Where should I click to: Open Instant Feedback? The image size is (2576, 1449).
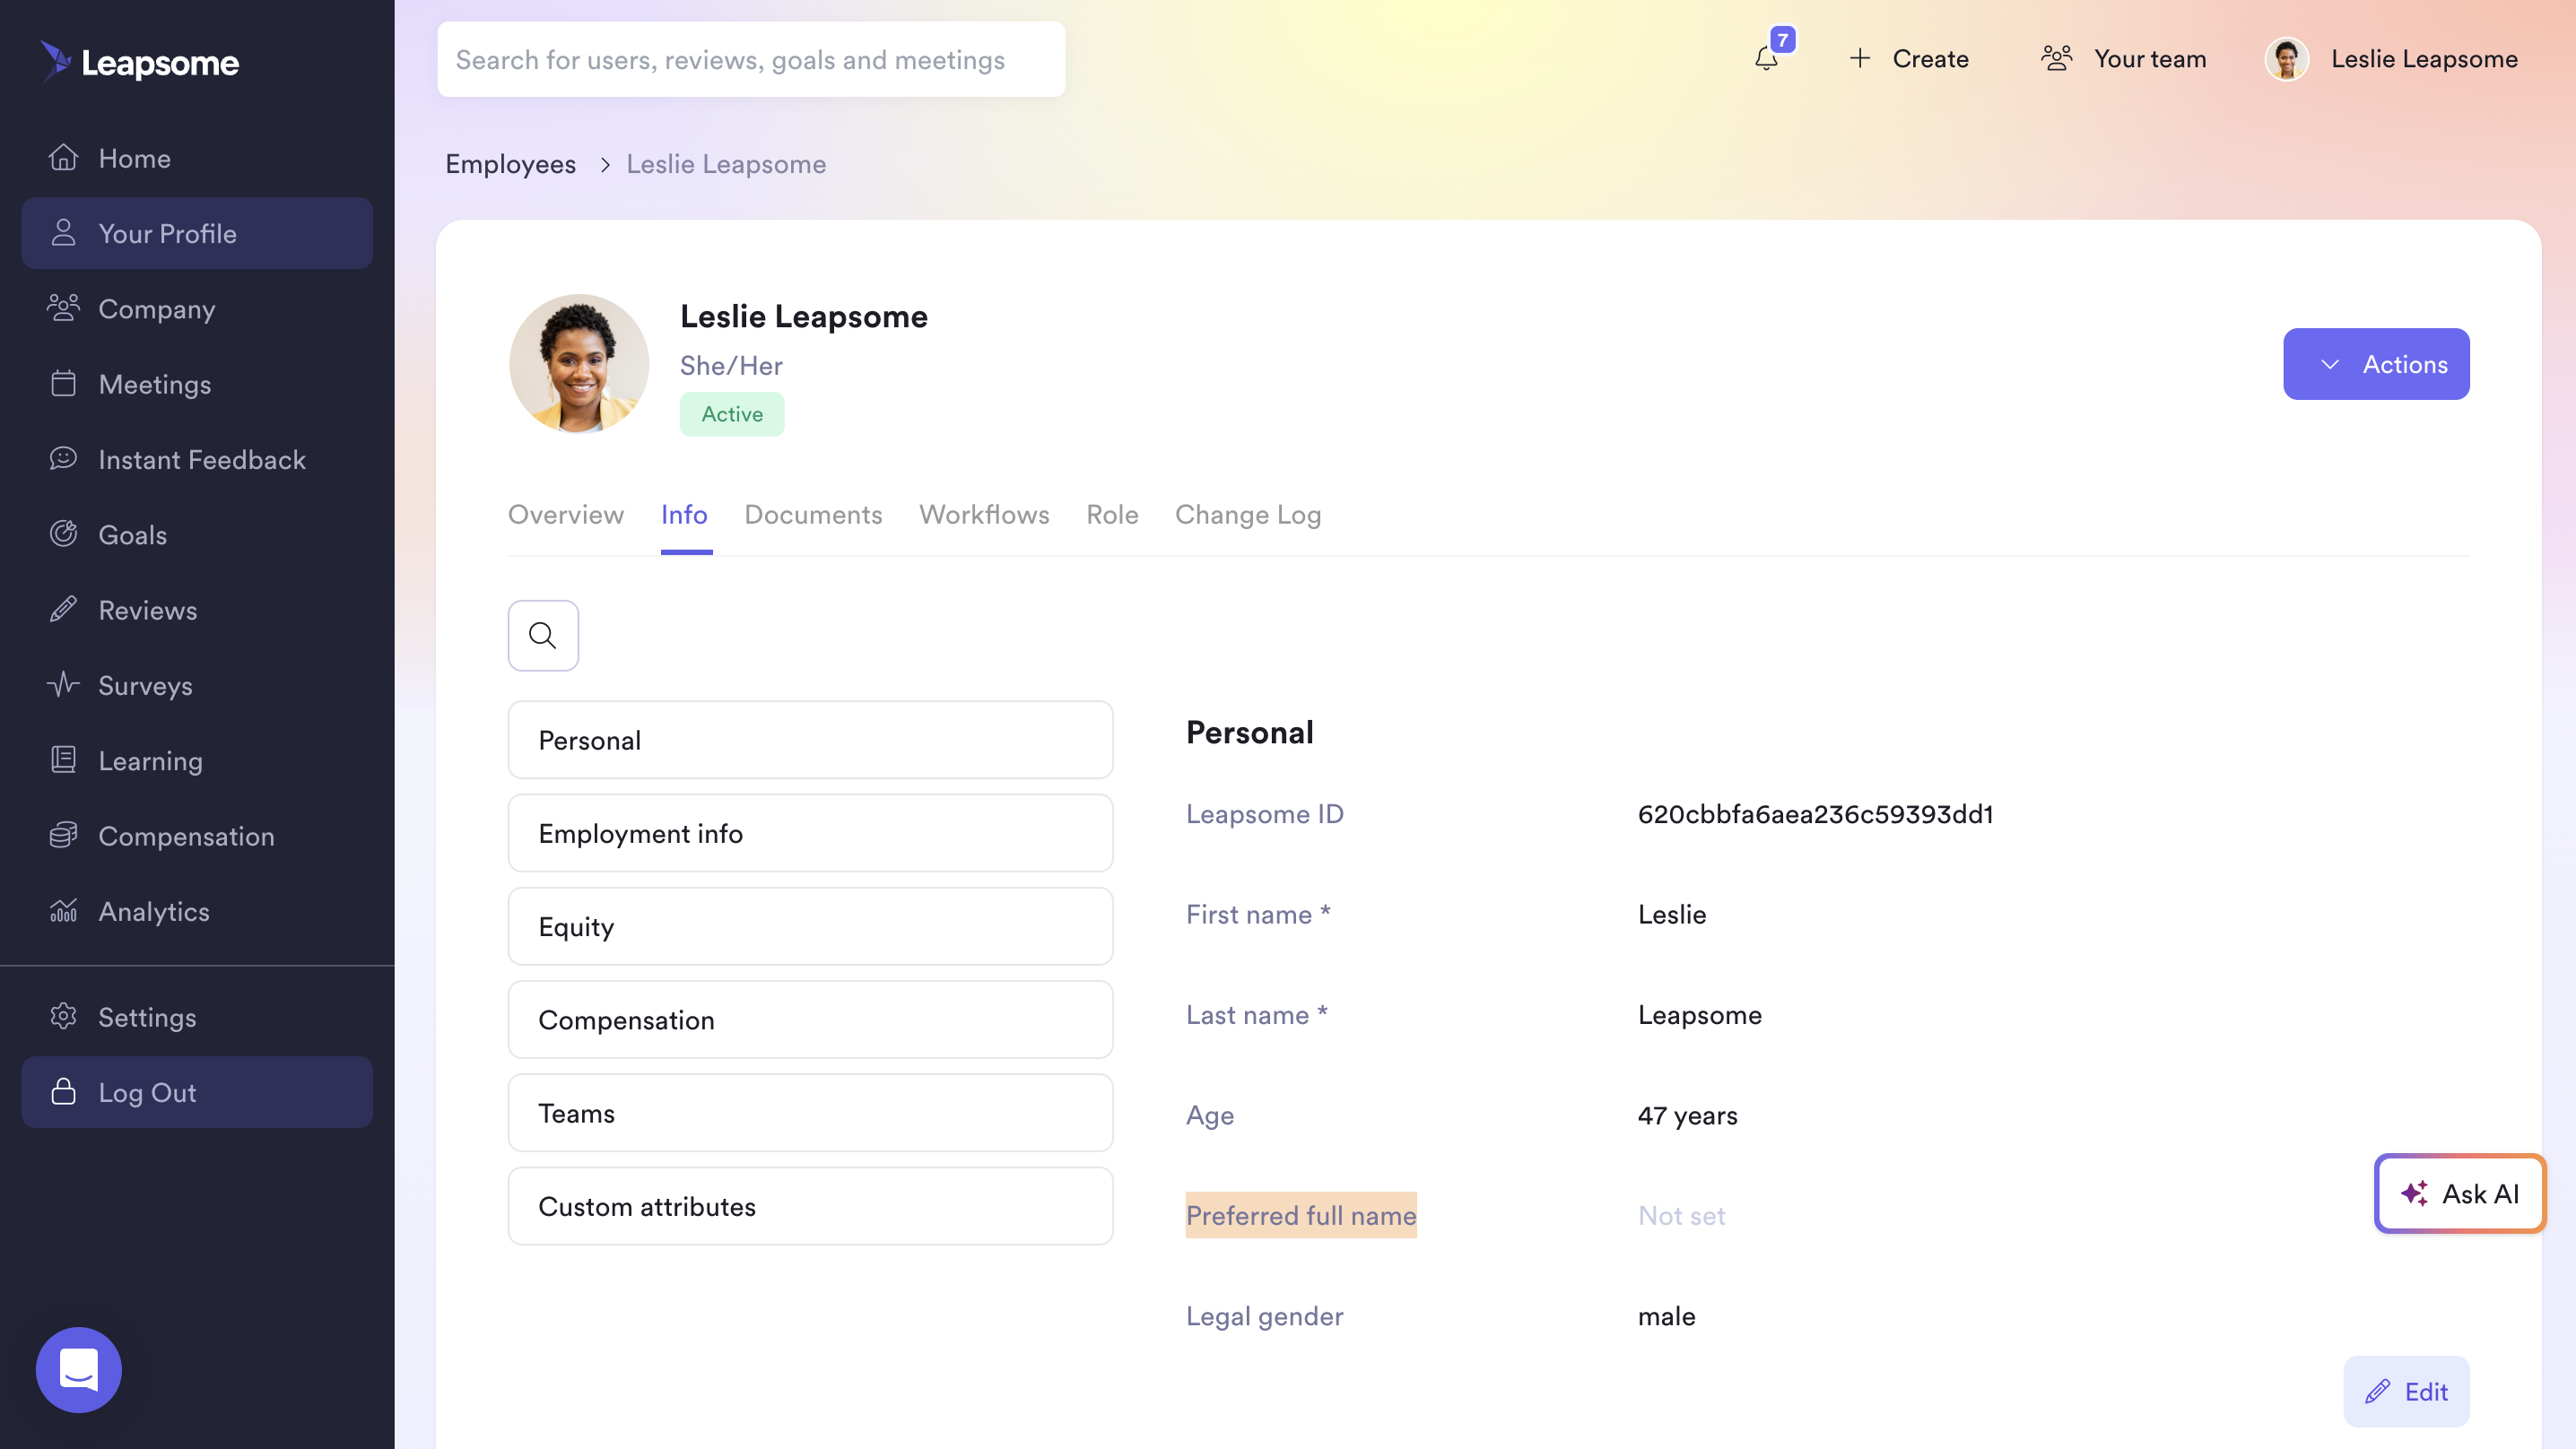(197, 460)
